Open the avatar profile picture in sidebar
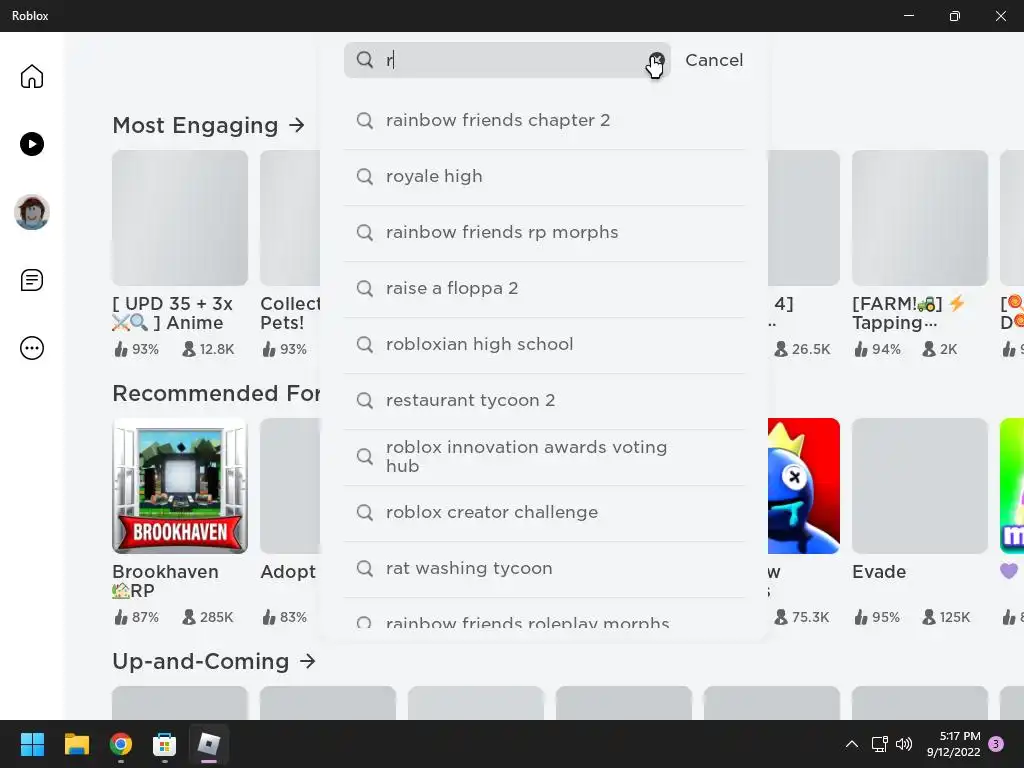The image size is (1024, 768). click(31, 212)
